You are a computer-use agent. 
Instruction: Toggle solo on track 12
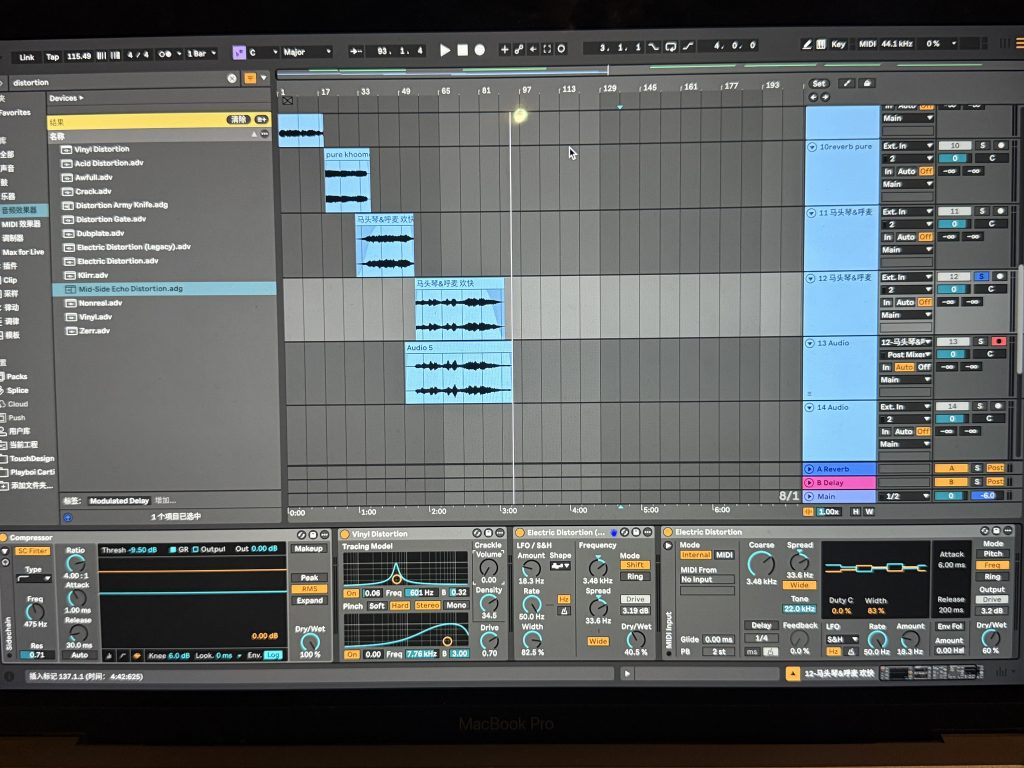981,276
